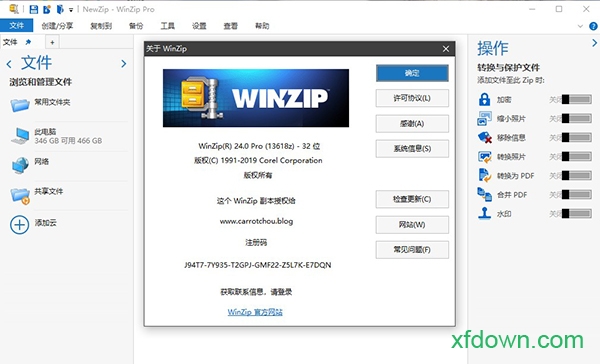600x364 pixels.
Task: Click the WinZip(R) 24.0 Pro version text
Action: coord(259,146)
